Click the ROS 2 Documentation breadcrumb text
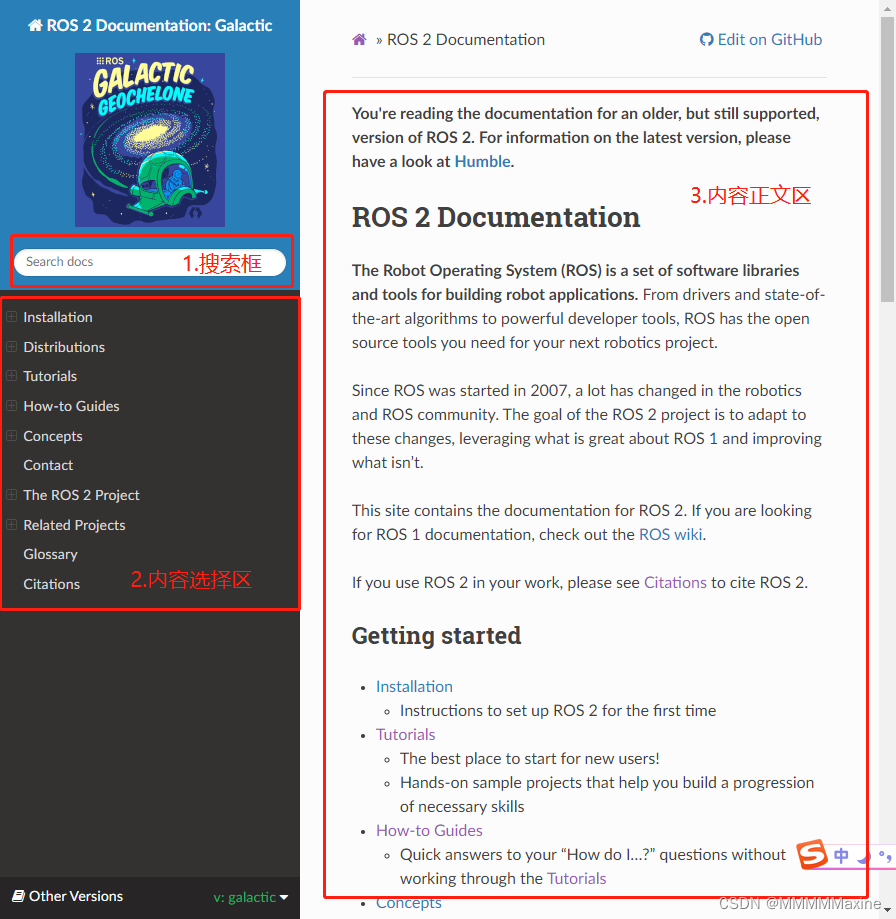Viewport: 896px width, 919px height. tap(466, 40)
